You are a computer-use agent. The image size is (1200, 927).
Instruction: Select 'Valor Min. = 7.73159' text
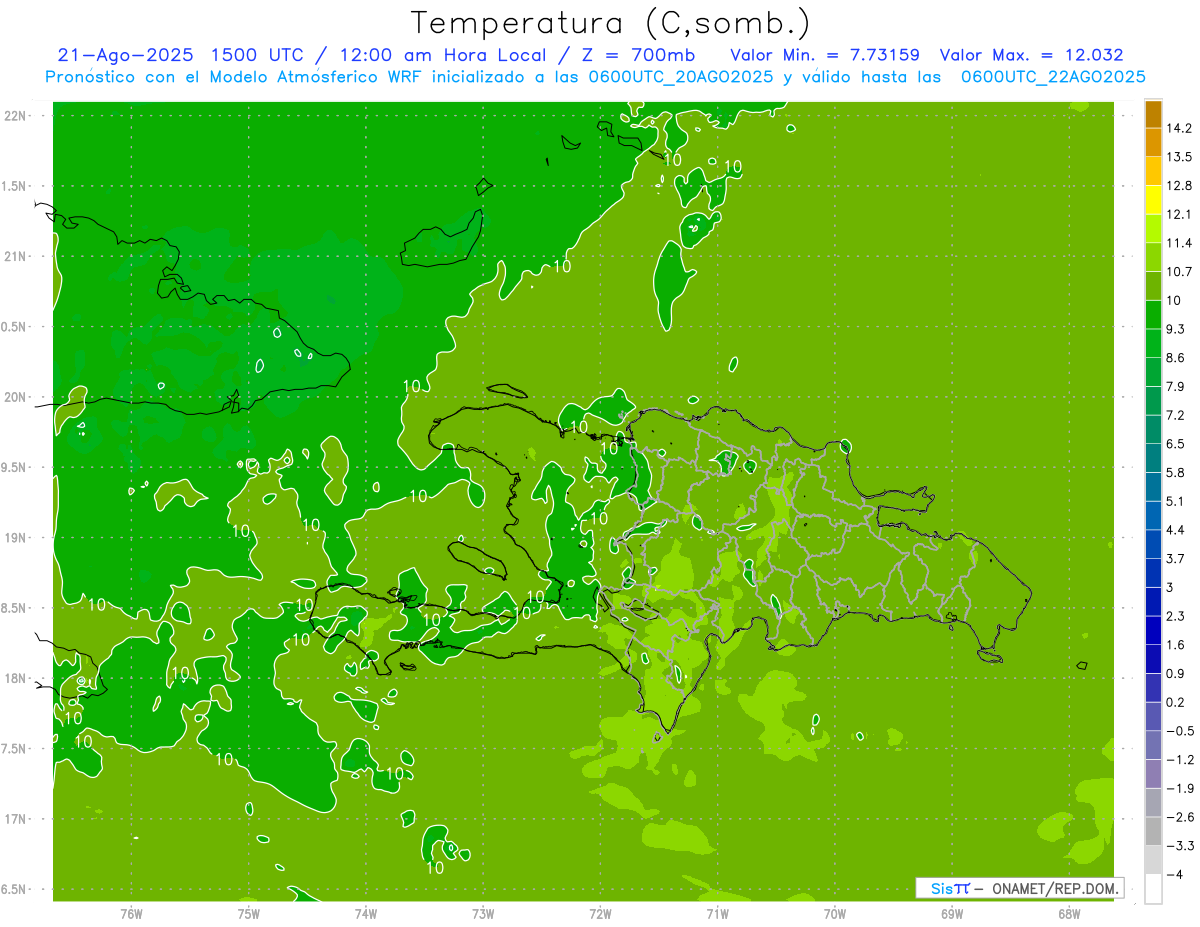click(x=825, y=55)
